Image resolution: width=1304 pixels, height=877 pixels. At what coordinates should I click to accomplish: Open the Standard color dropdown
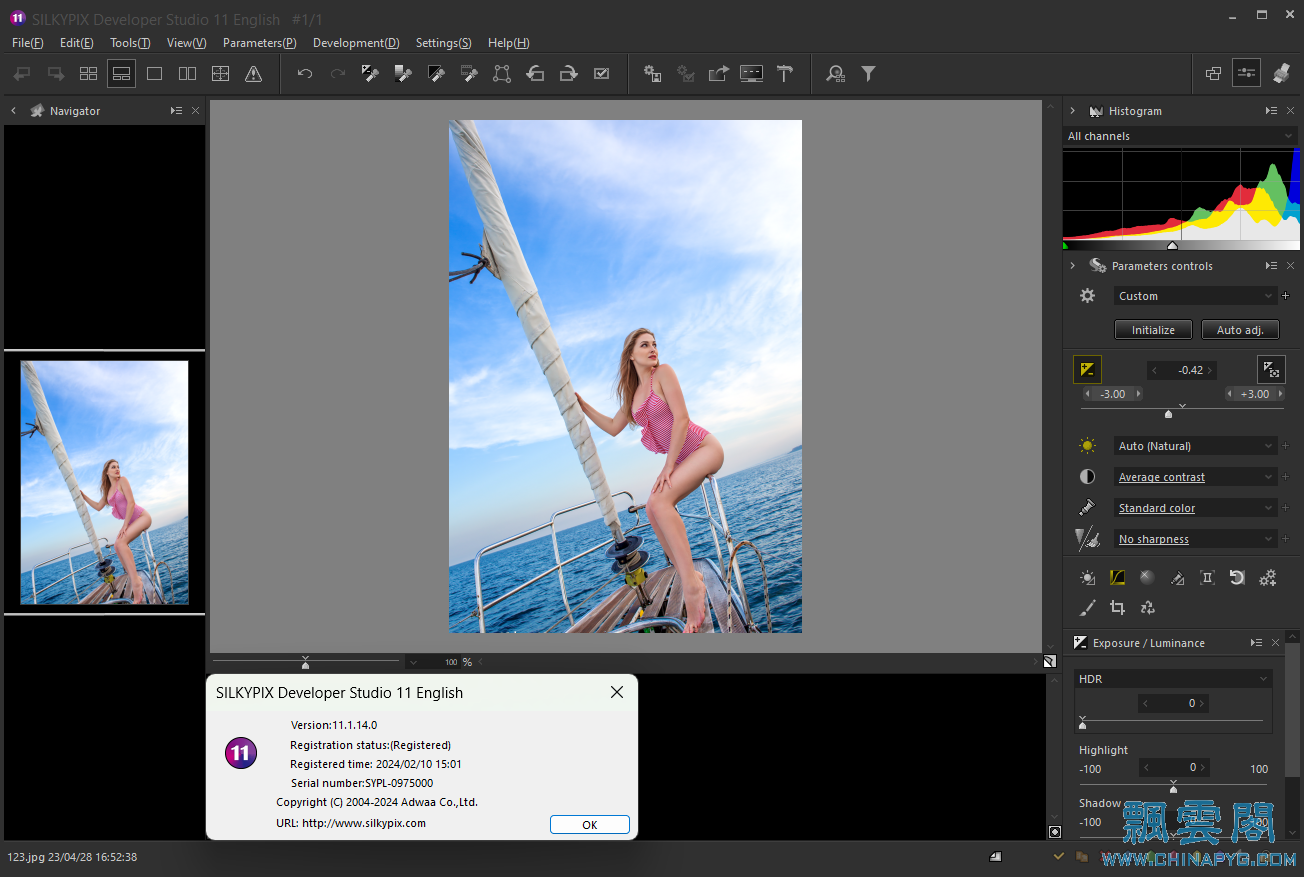pyautogui.click(x=1195, y=508)
